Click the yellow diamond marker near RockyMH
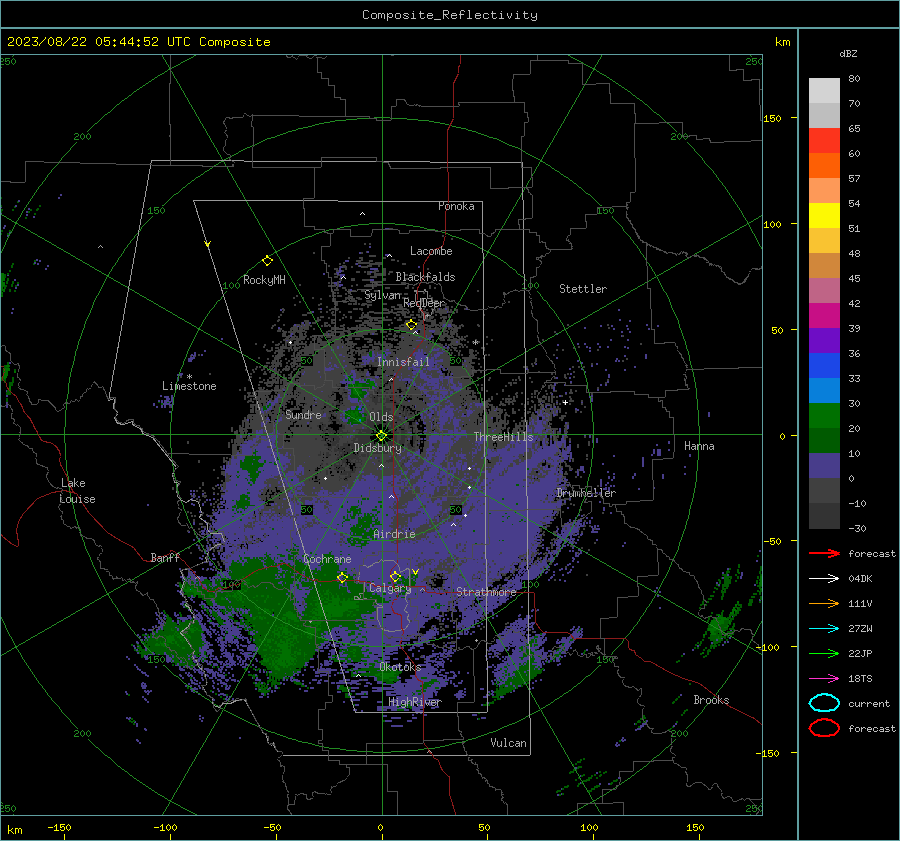Screen dimensions: 900x841 267,261
